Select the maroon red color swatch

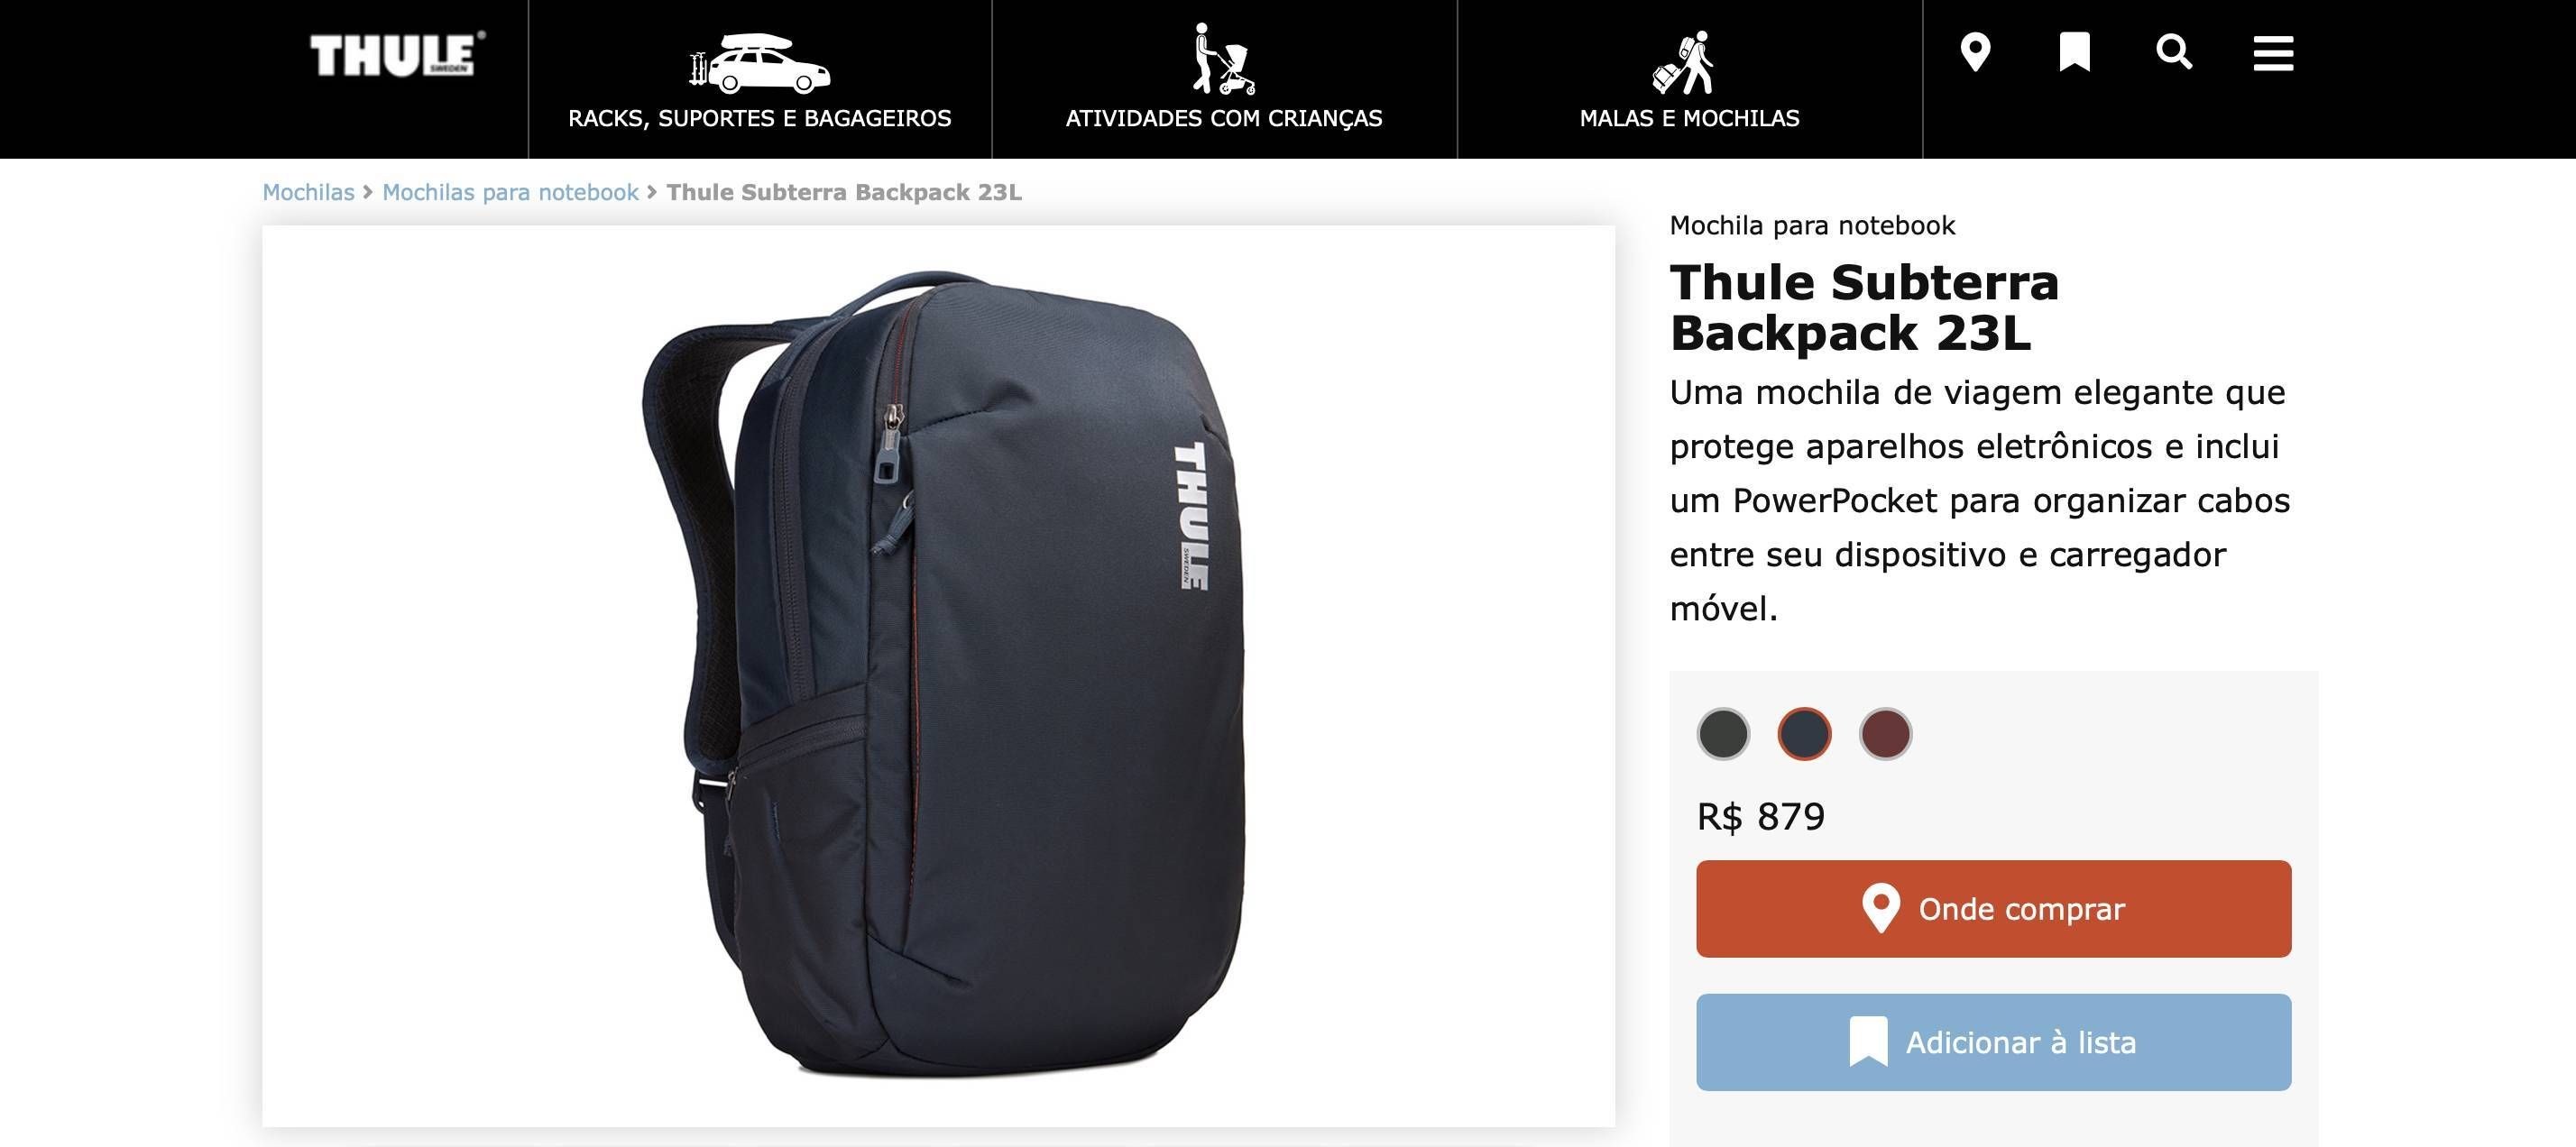click(x=1885, y=734)
